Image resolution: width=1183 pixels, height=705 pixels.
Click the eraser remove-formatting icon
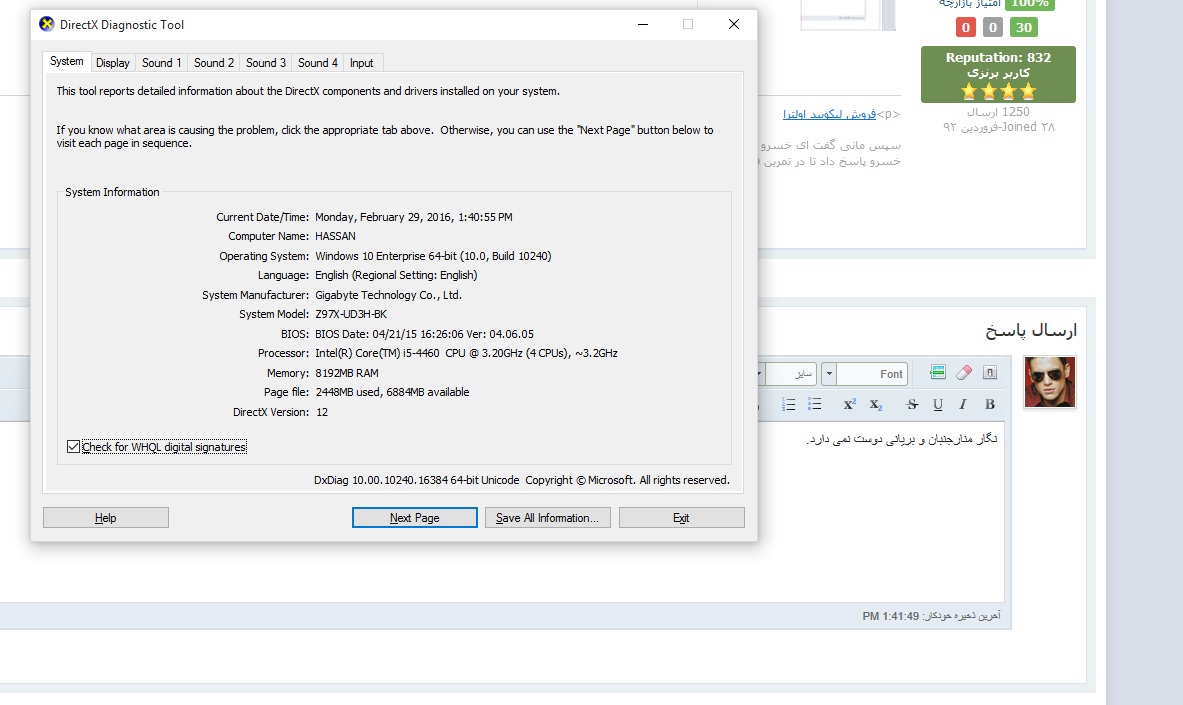(964, 373)
